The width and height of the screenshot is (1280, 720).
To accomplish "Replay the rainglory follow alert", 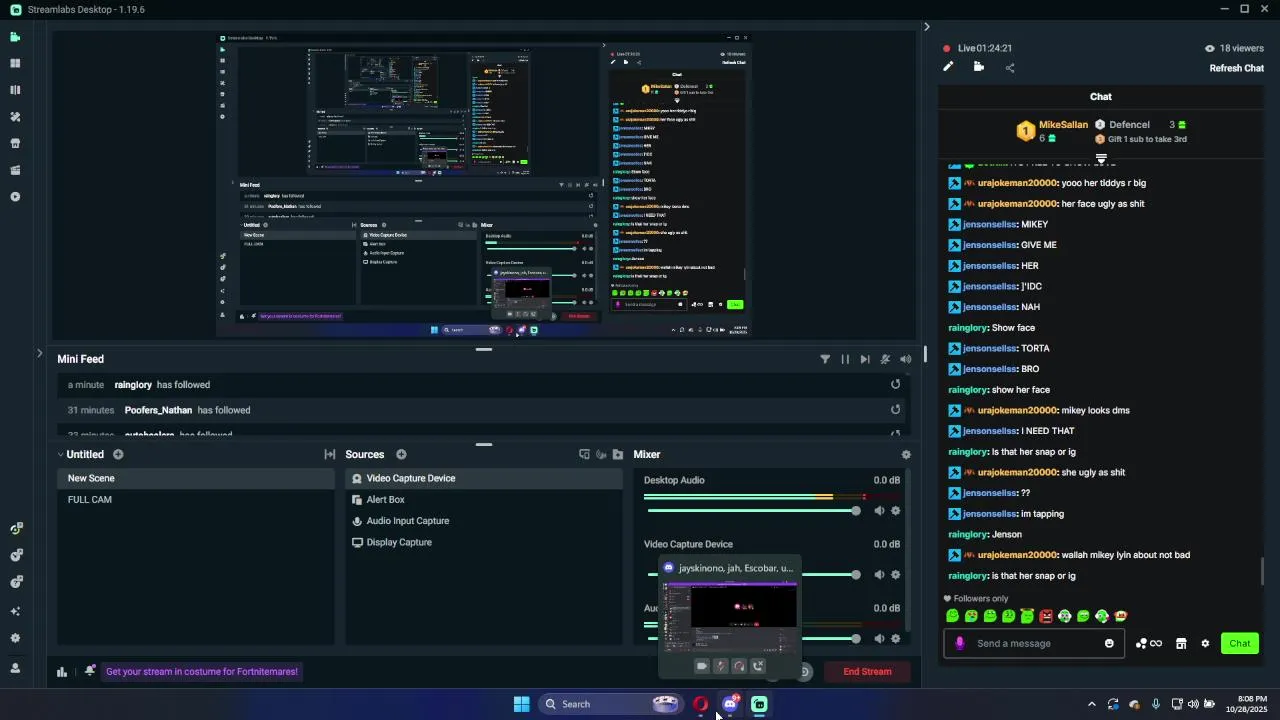I will click(x=895, y=384).
